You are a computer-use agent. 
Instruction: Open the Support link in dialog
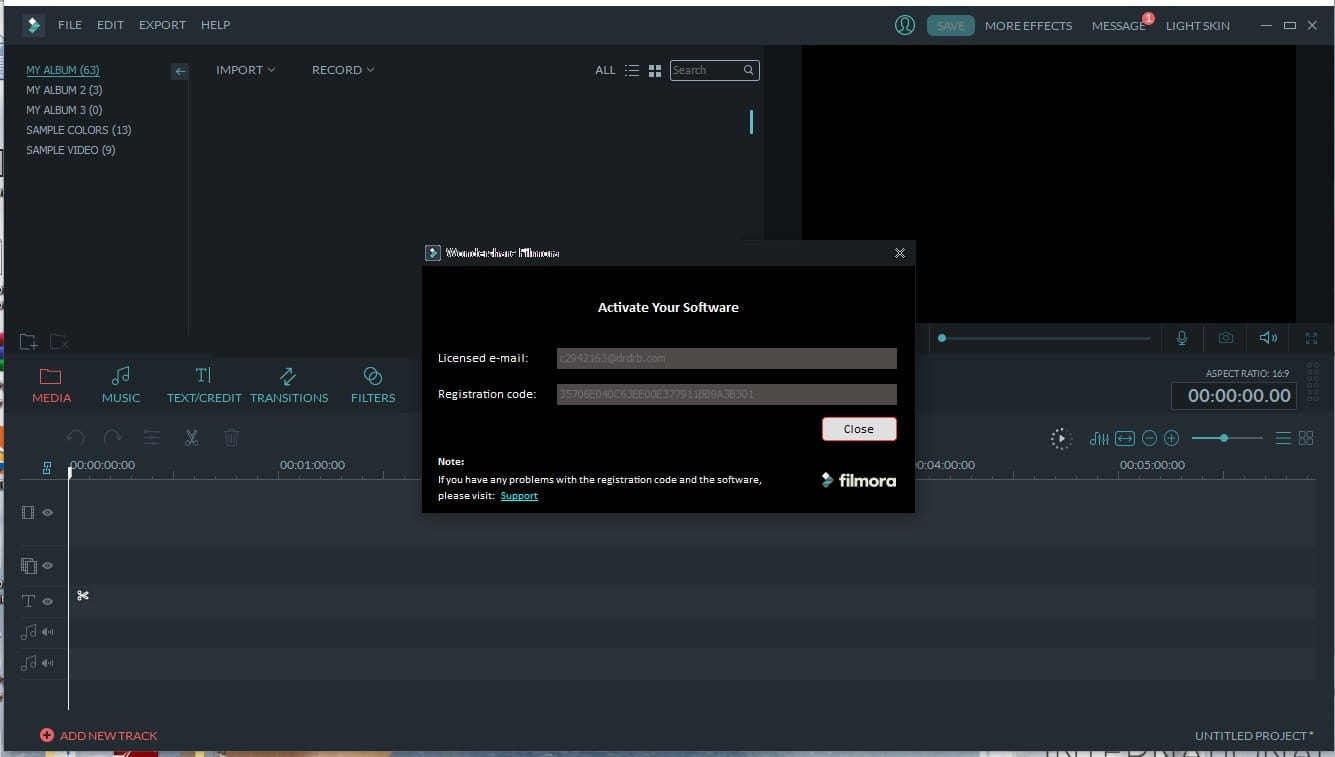click(519, 496)
